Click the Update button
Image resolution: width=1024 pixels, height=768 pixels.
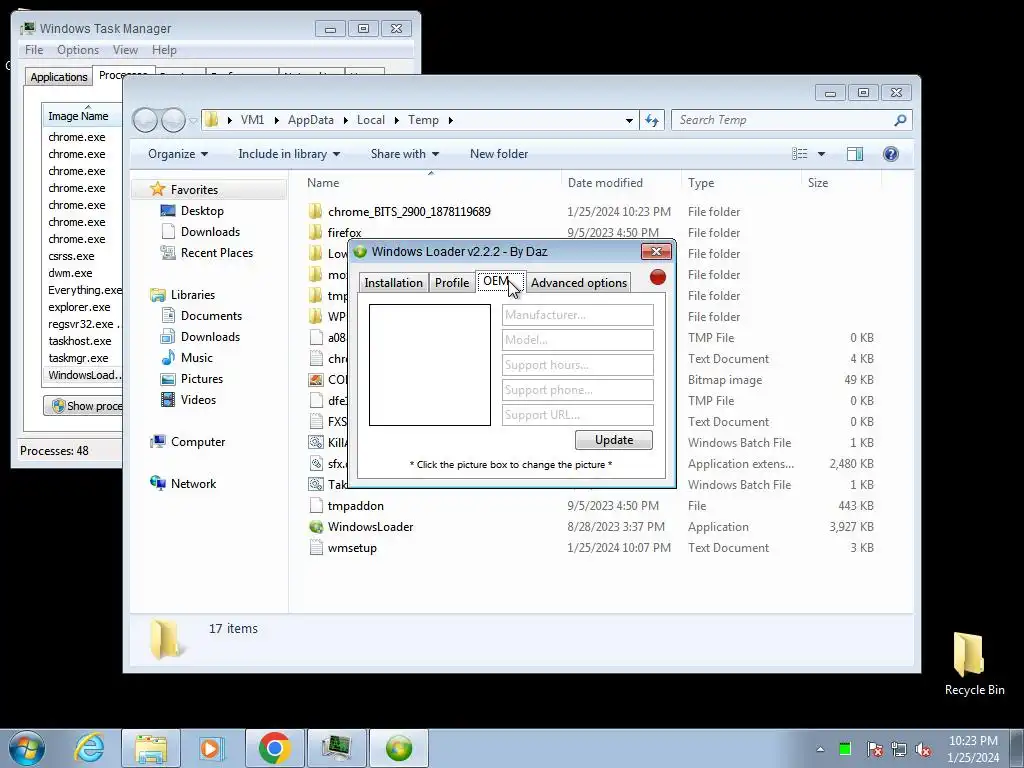[614, 440]
